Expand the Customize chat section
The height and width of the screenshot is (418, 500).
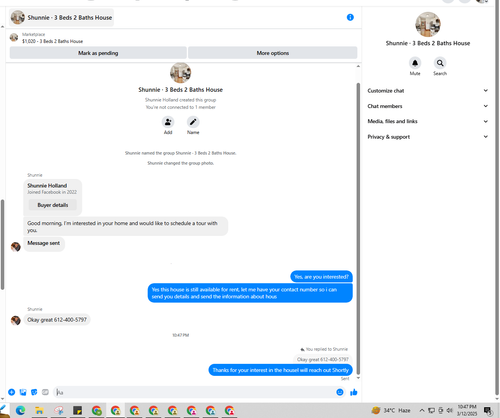coord(428,91)
